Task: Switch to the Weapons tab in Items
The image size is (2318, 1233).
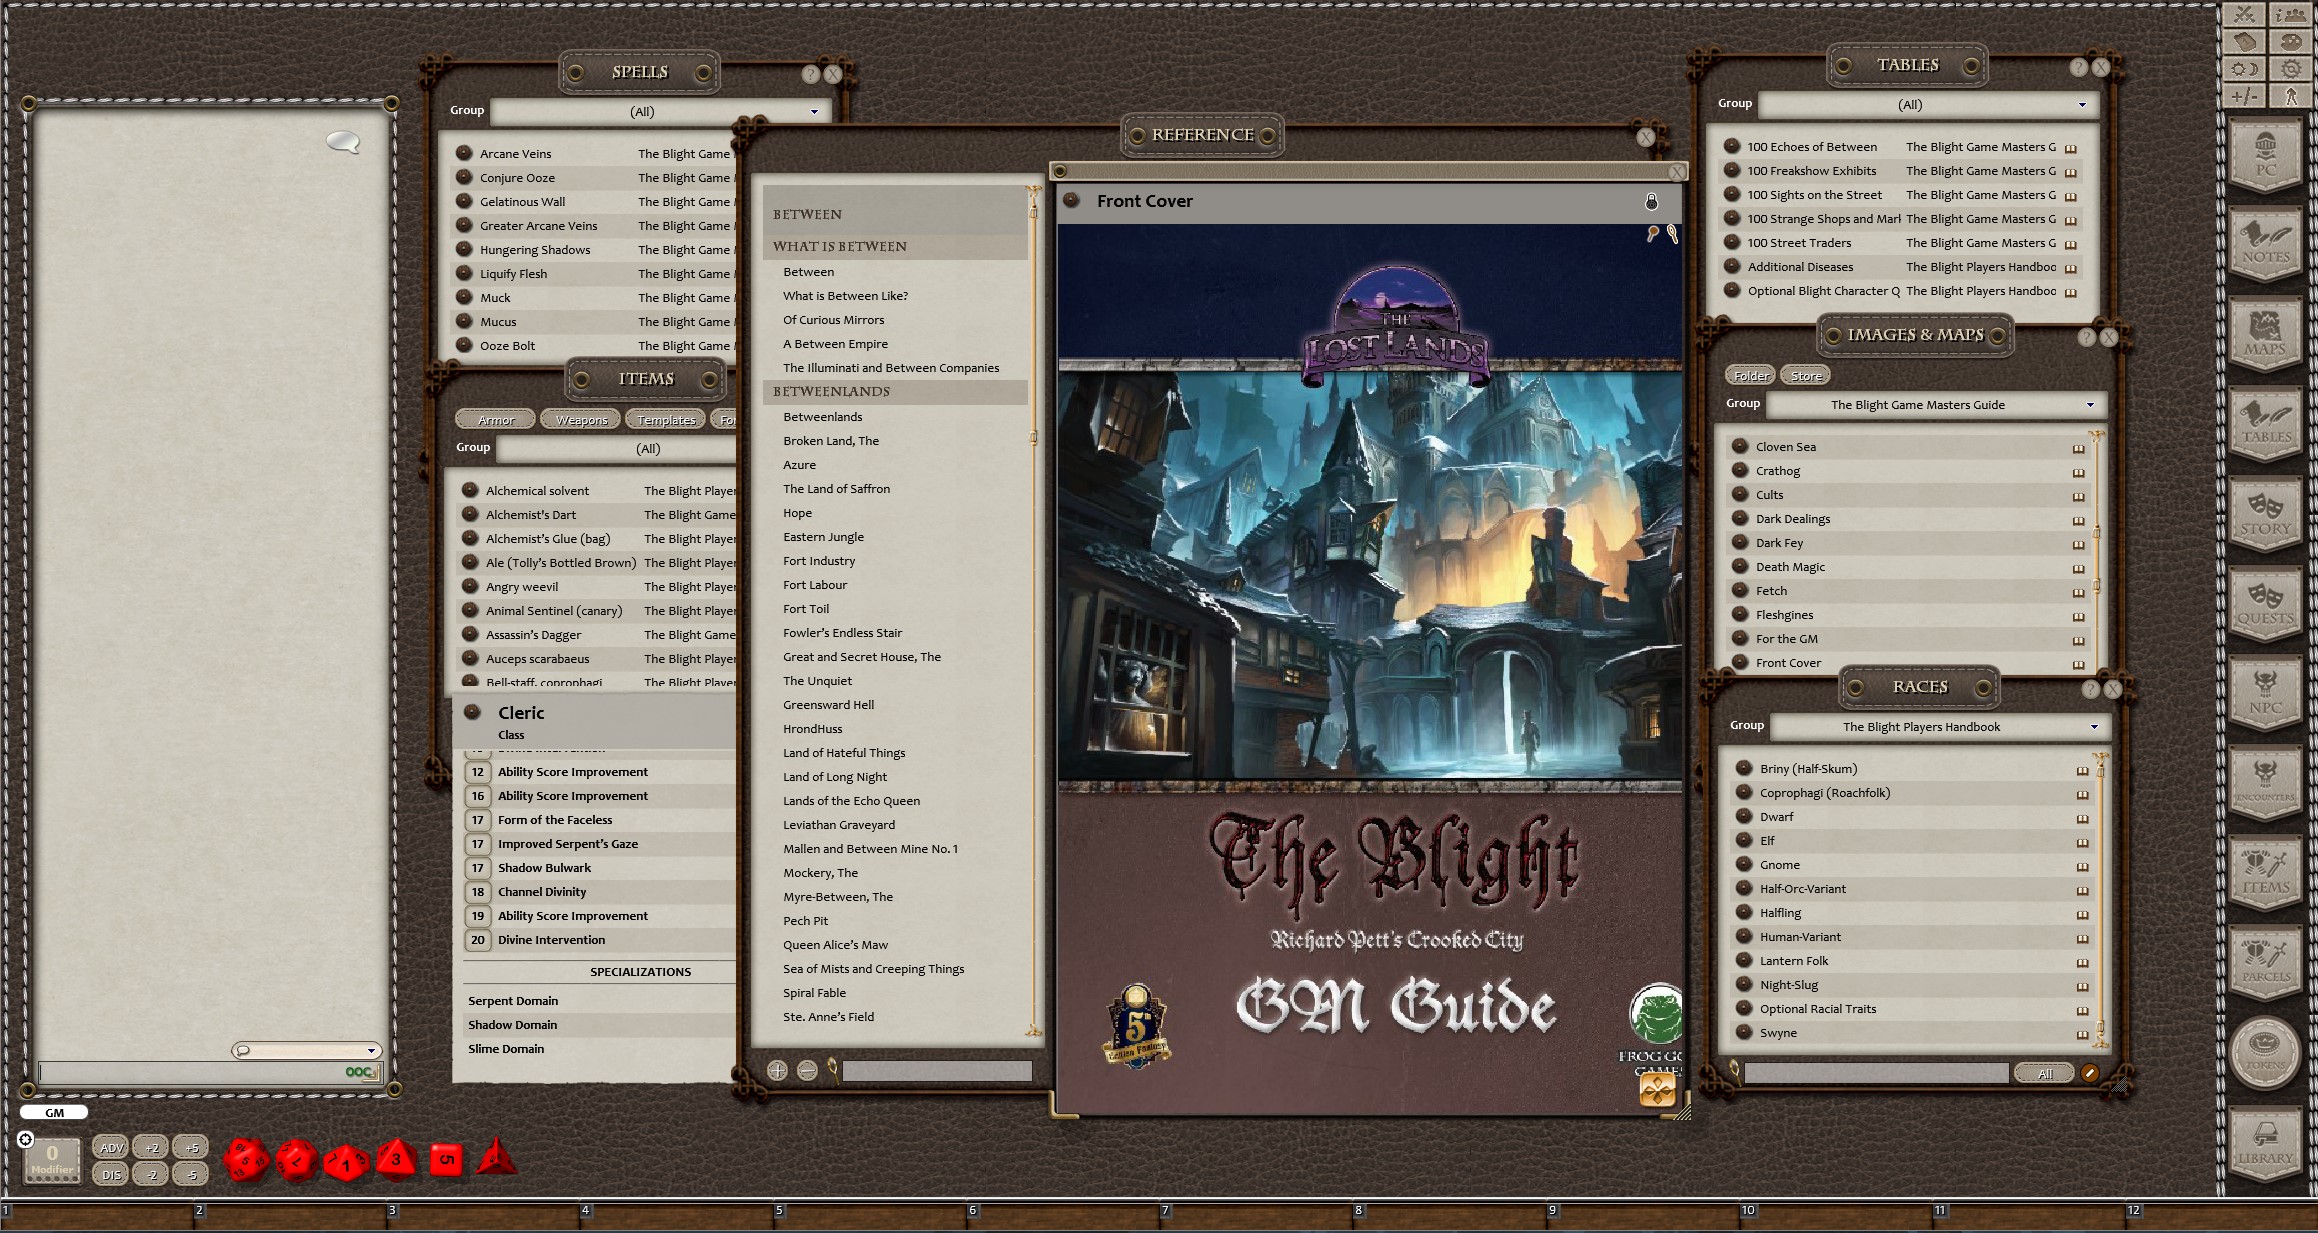Action: click(x=580, y=419)
